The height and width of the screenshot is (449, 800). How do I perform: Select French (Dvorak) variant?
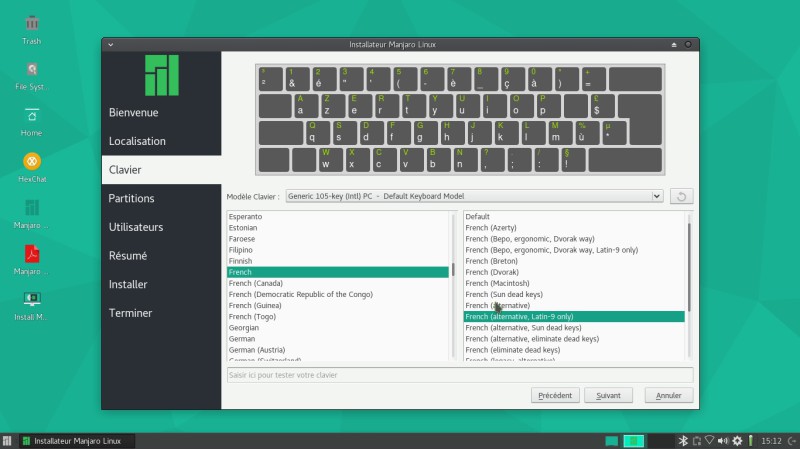pyautogui.click(x=574, y=272)
